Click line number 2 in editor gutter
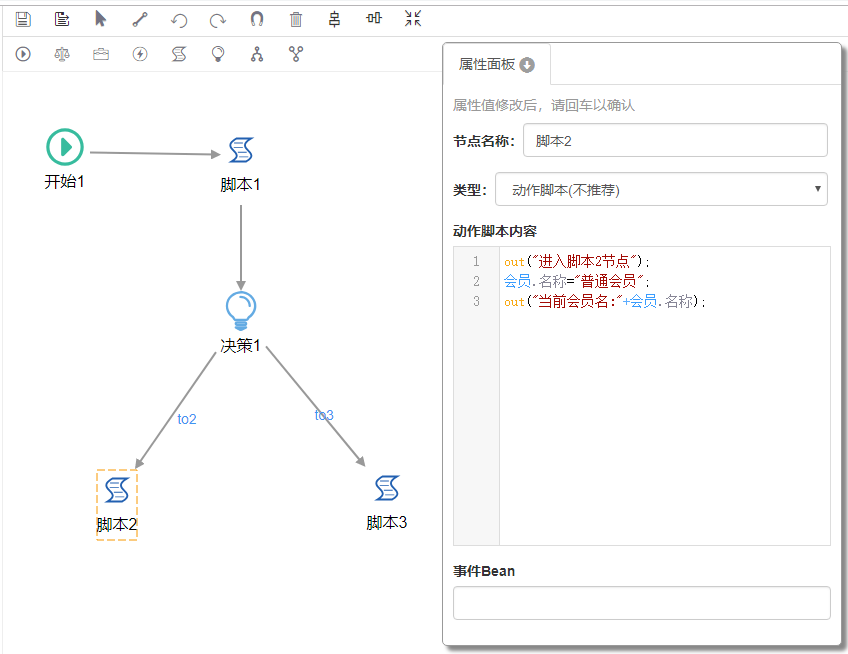 (x=476, y=281)
